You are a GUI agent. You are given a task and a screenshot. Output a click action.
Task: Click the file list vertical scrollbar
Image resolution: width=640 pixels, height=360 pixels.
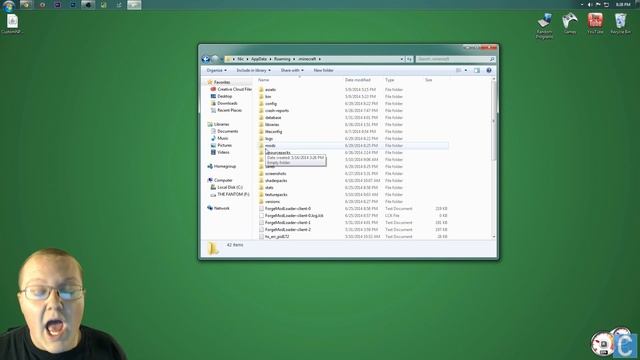point(493,158)
